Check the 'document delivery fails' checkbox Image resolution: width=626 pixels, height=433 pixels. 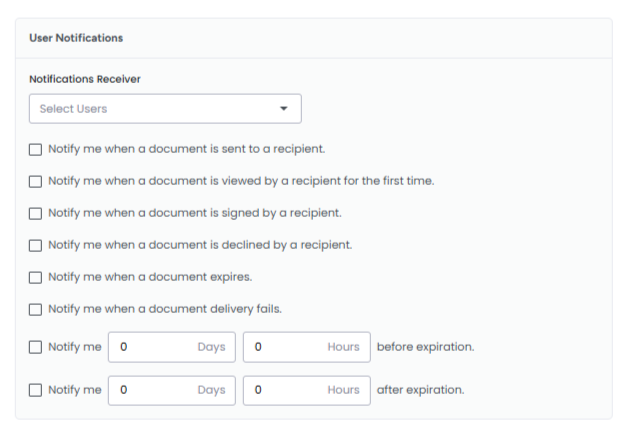[x=35, y=309]
